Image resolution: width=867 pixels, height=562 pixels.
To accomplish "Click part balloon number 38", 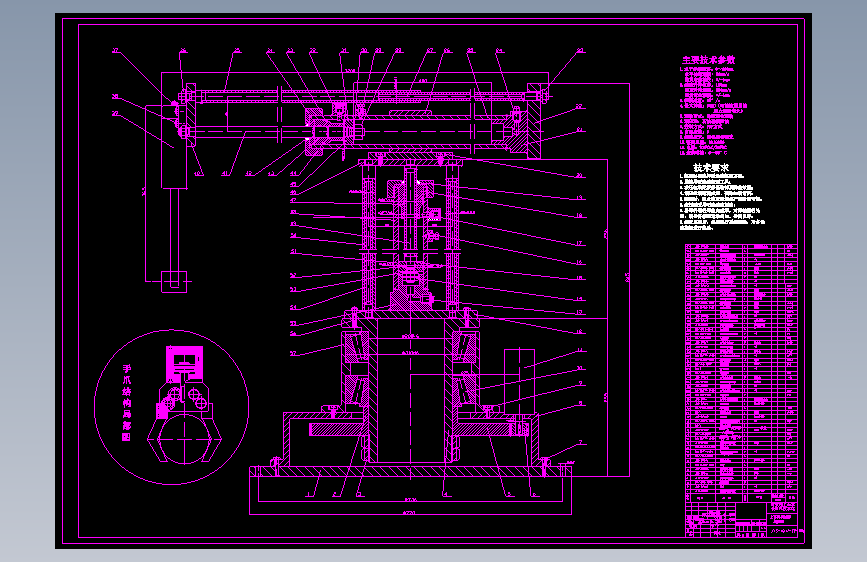I will coord(116,96).
